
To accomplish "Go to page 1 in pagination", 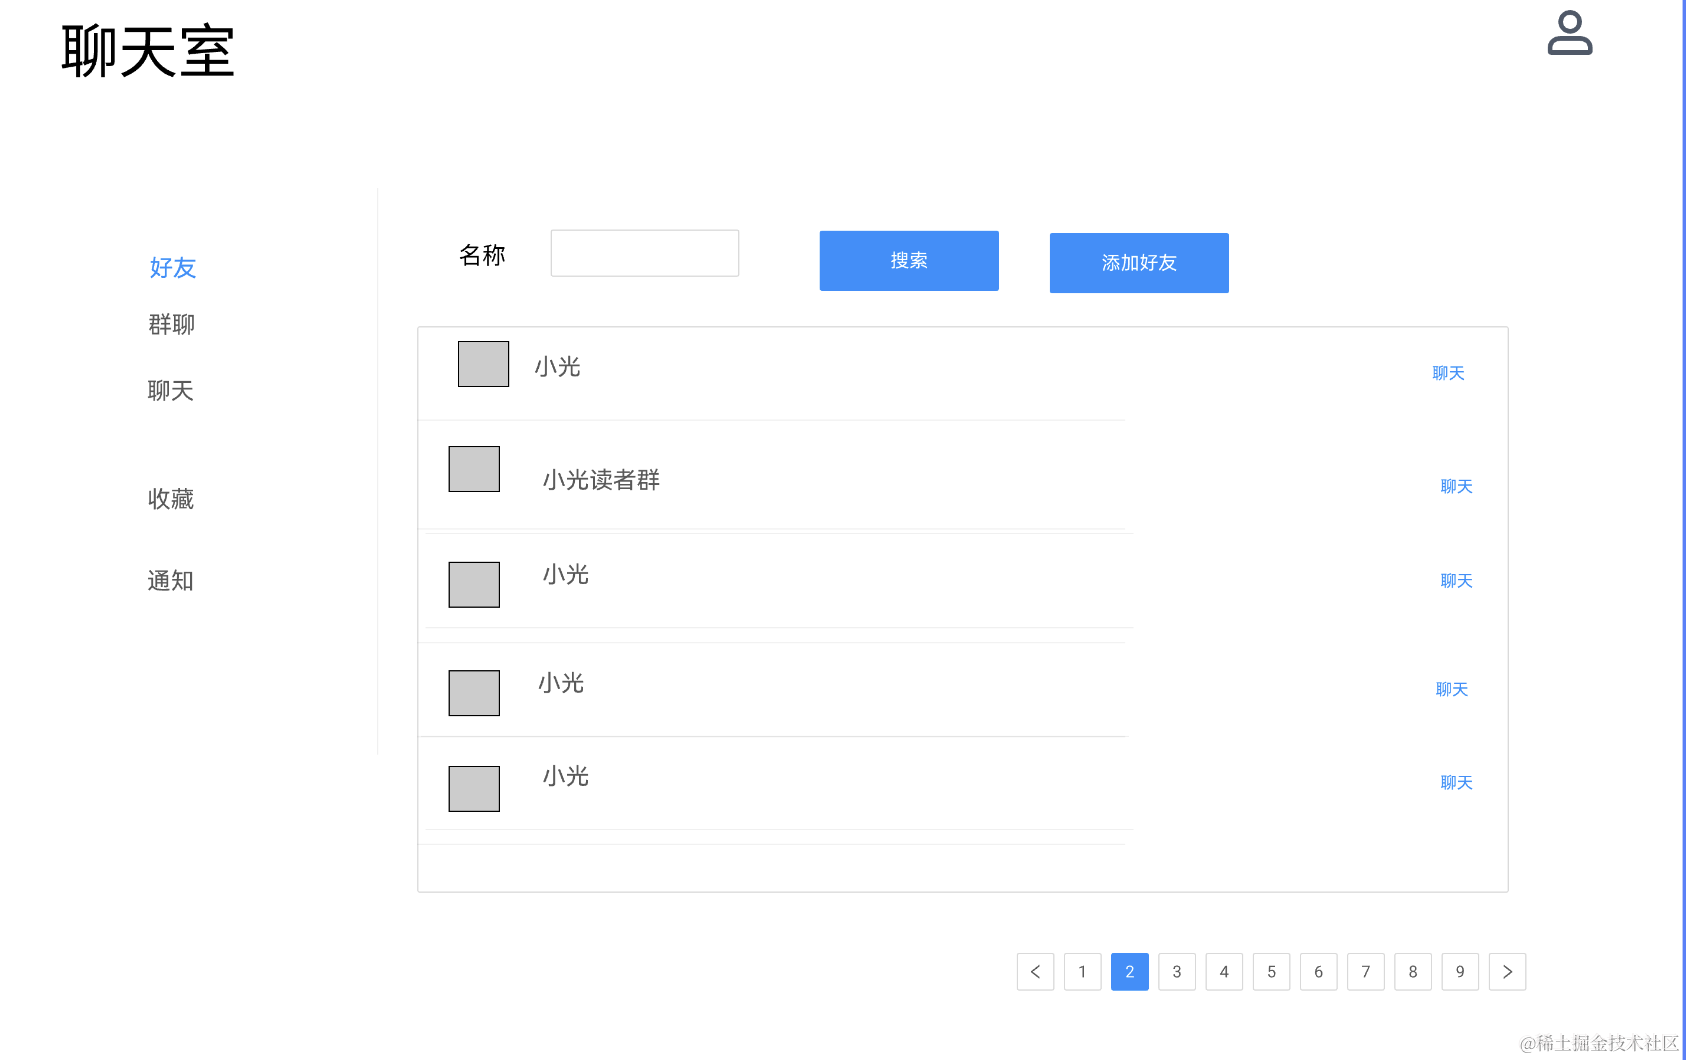I will coord(1082,972).
